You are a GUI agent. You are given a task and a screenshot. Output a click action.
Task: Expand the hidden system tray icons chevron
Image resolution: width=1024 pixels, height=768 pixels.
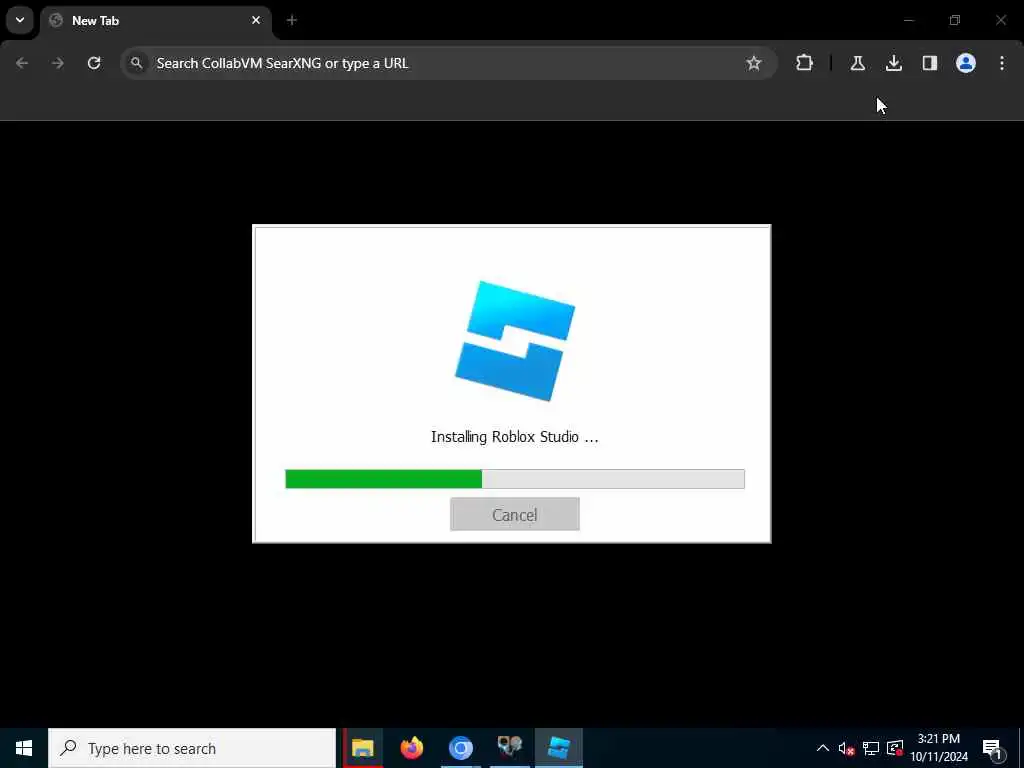[x=823, y=748]
